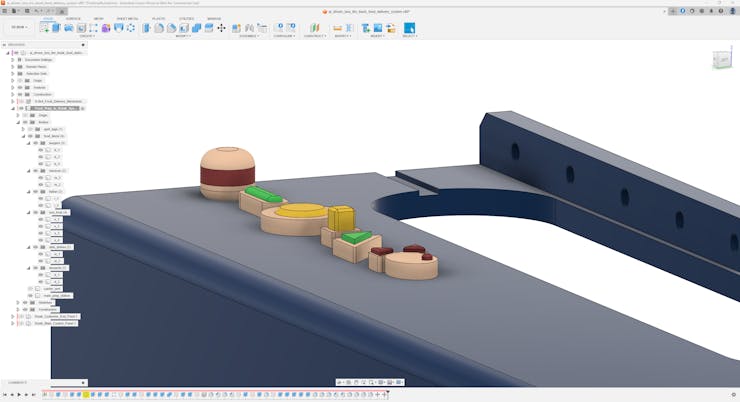Click the Orbit icon in the navigation bar

[x=340, y=382]
